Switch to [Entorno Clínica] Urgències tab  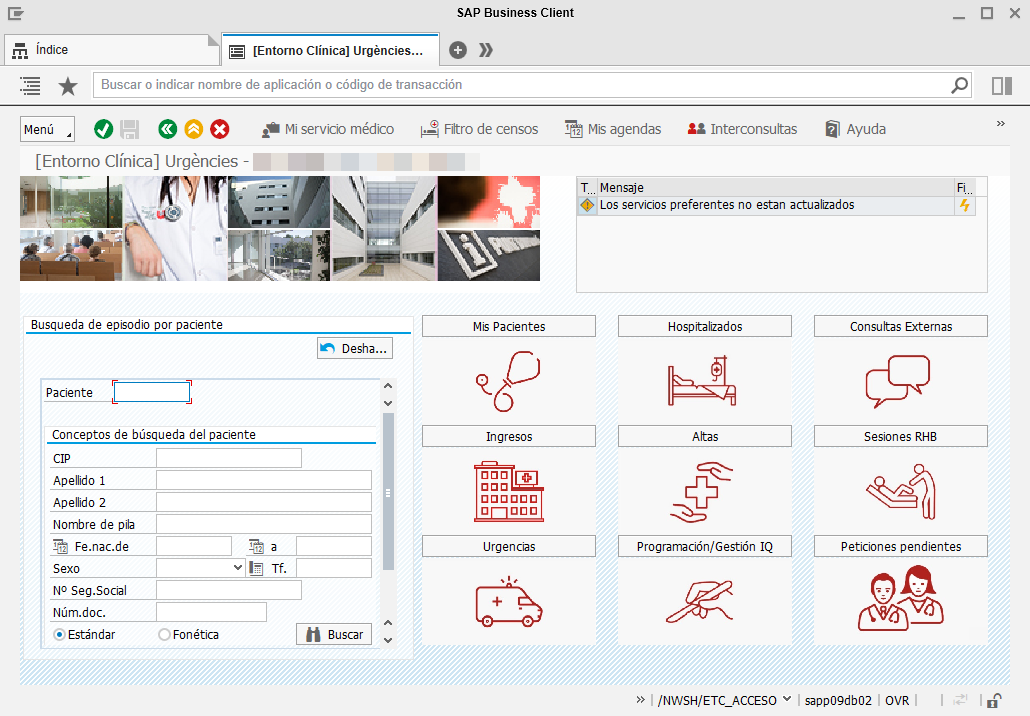click(330, 51)
